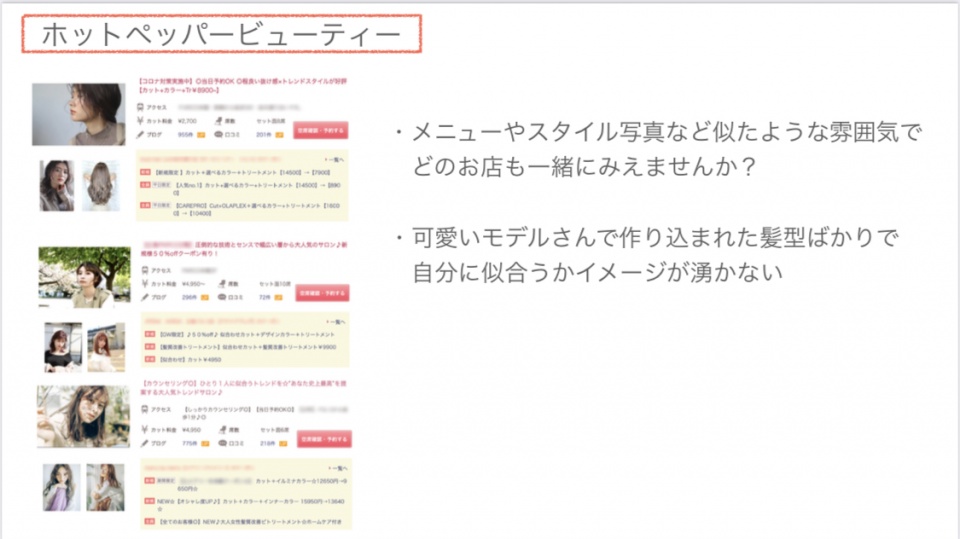Click the pencil icon beside 296件 blog count
960x539 pixels.
click(144, 297)
